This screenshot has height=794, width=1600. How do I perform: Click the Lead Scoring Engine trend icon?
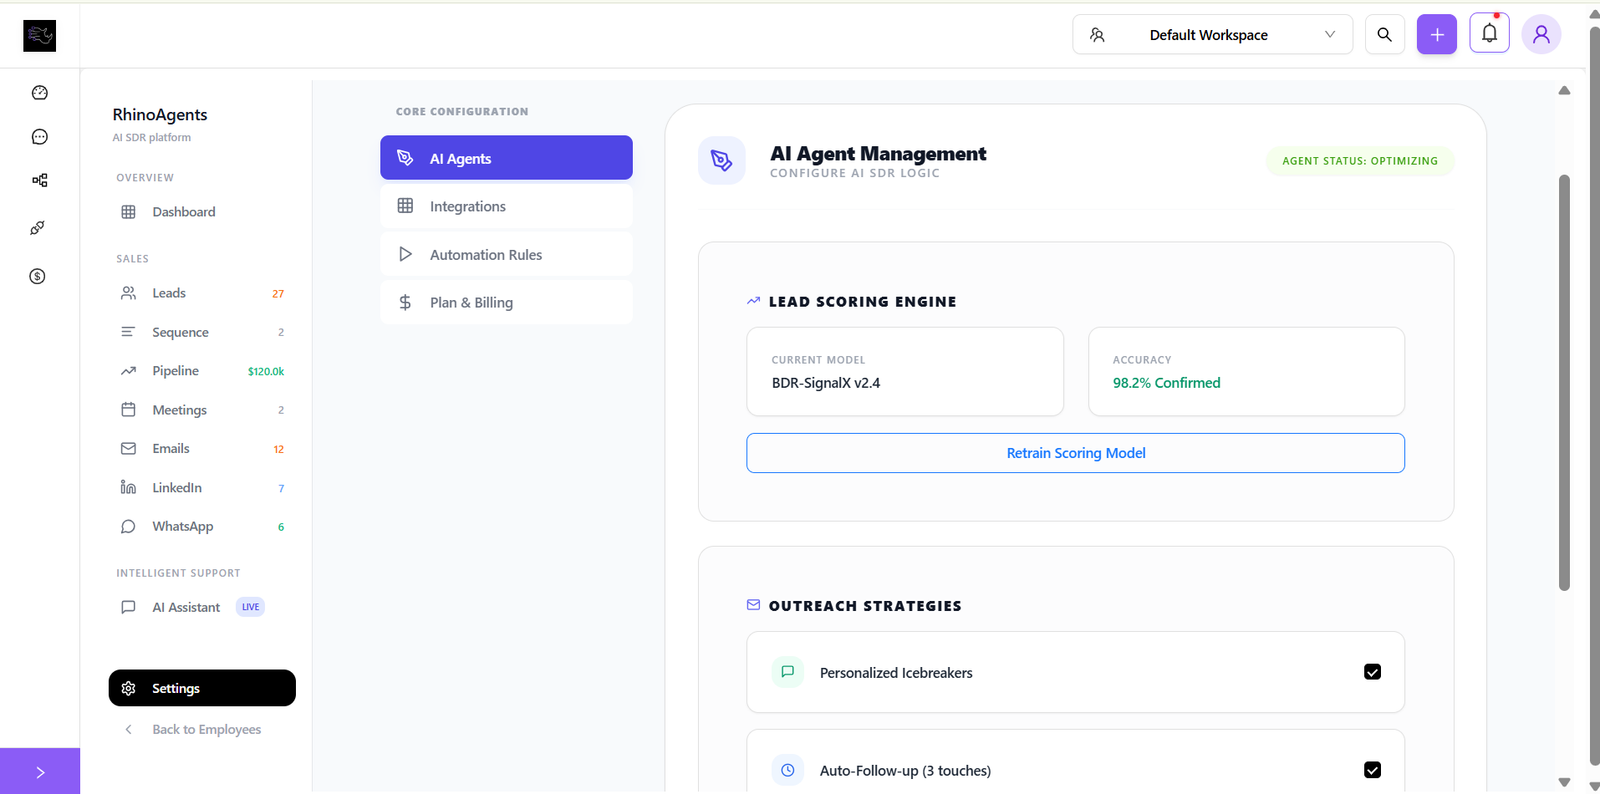753,301
